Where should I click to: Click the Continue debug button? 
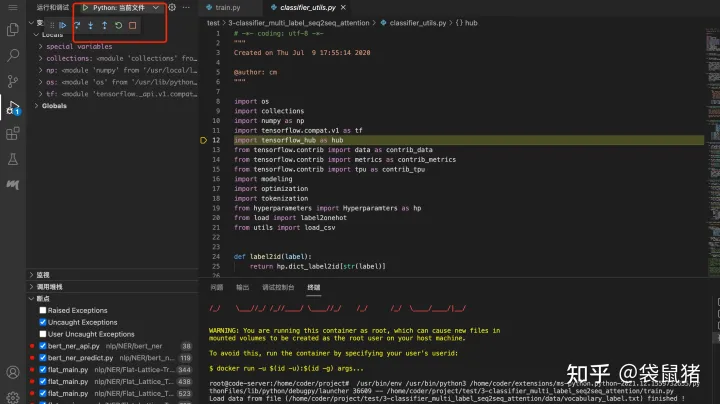coord(63,25)
